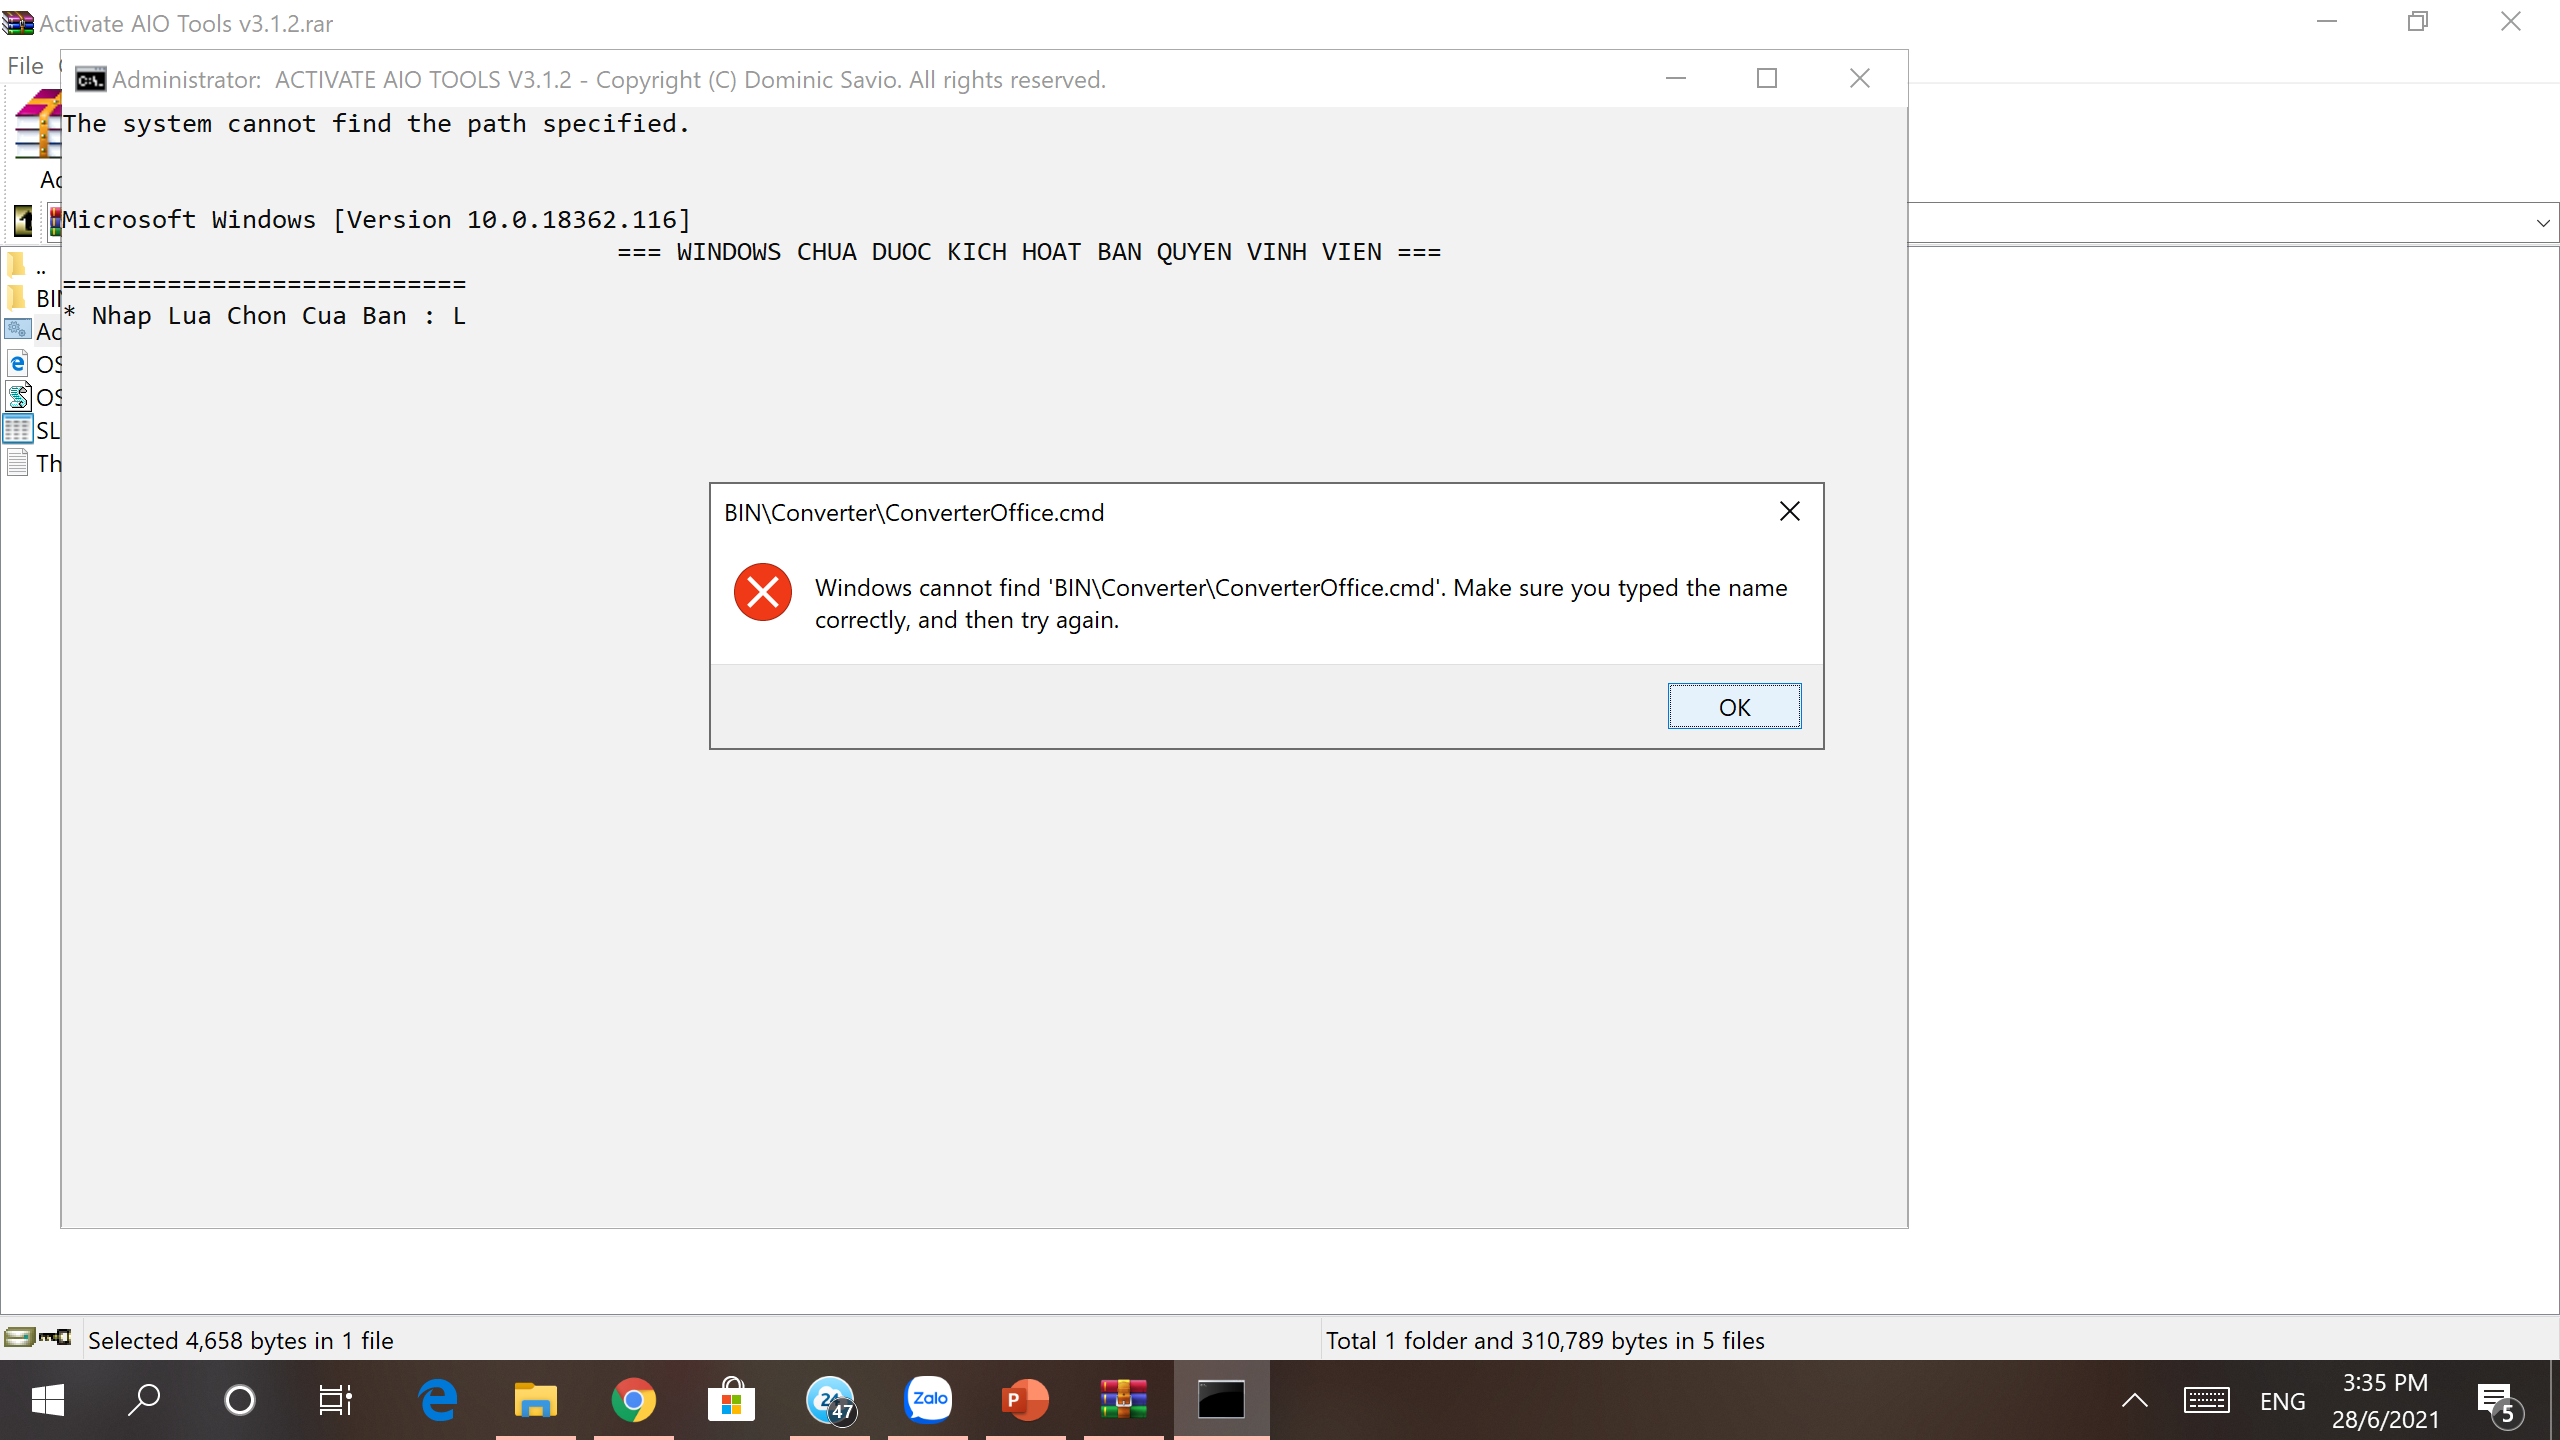Image resolution: width=2560 pixels, height=1440 pixels.
Task: Minimize the WinRAR window
Action: (2327, 22)
